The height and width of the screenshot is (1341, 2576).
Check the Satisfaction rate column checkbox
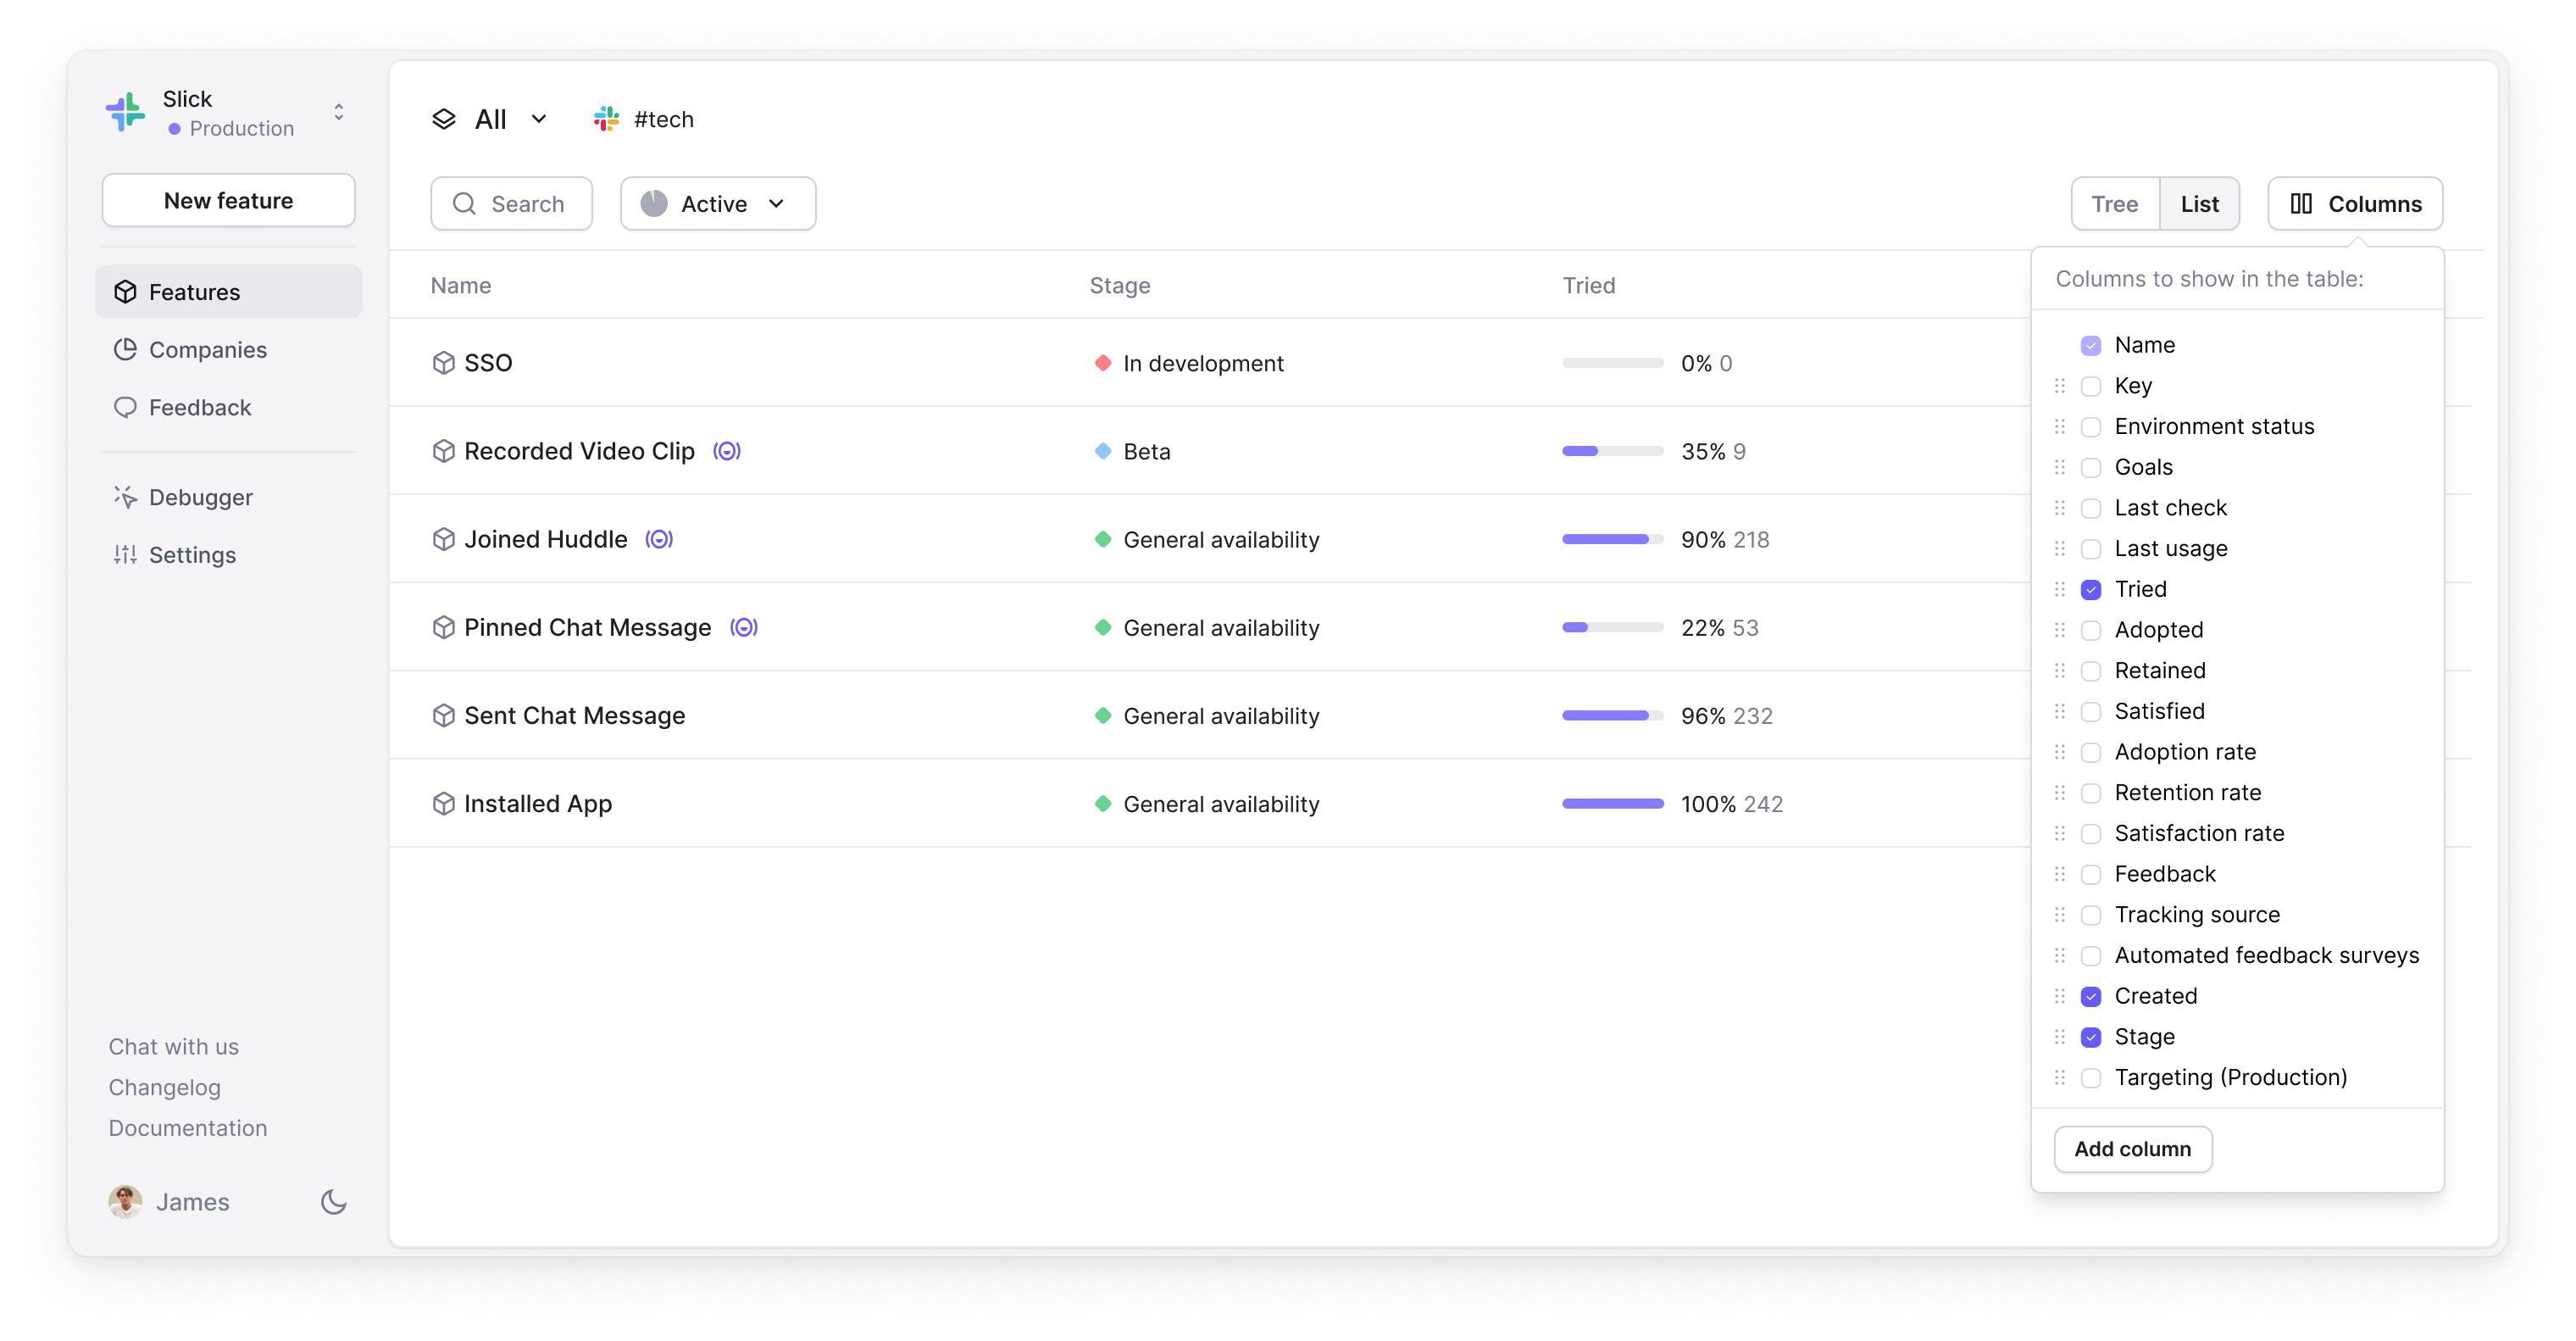[2091, 834]
